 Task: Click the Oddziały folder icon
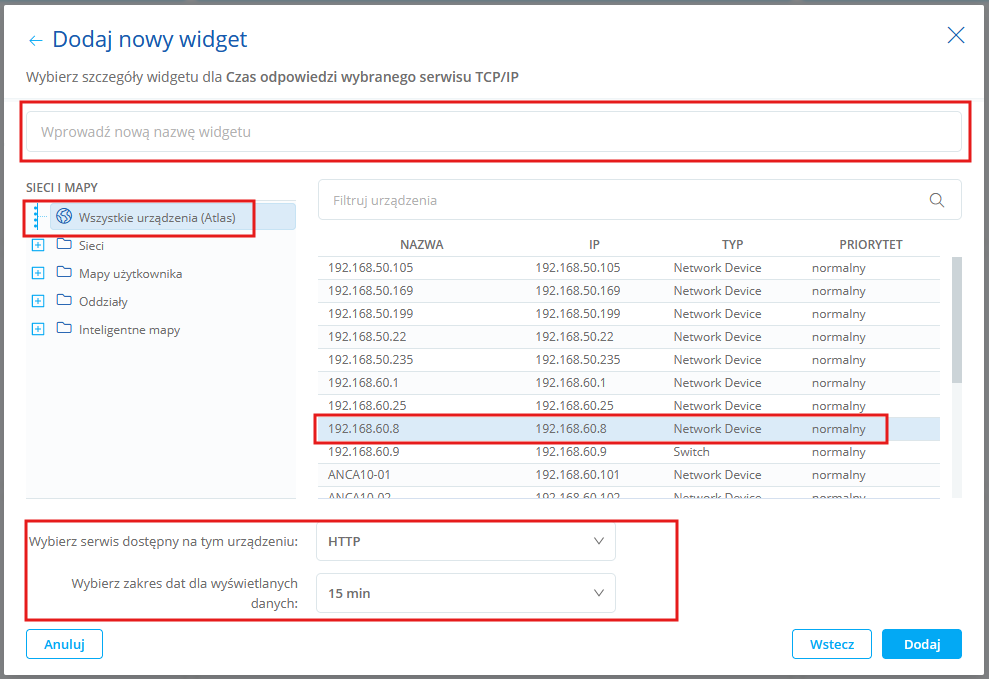(64, 301)
